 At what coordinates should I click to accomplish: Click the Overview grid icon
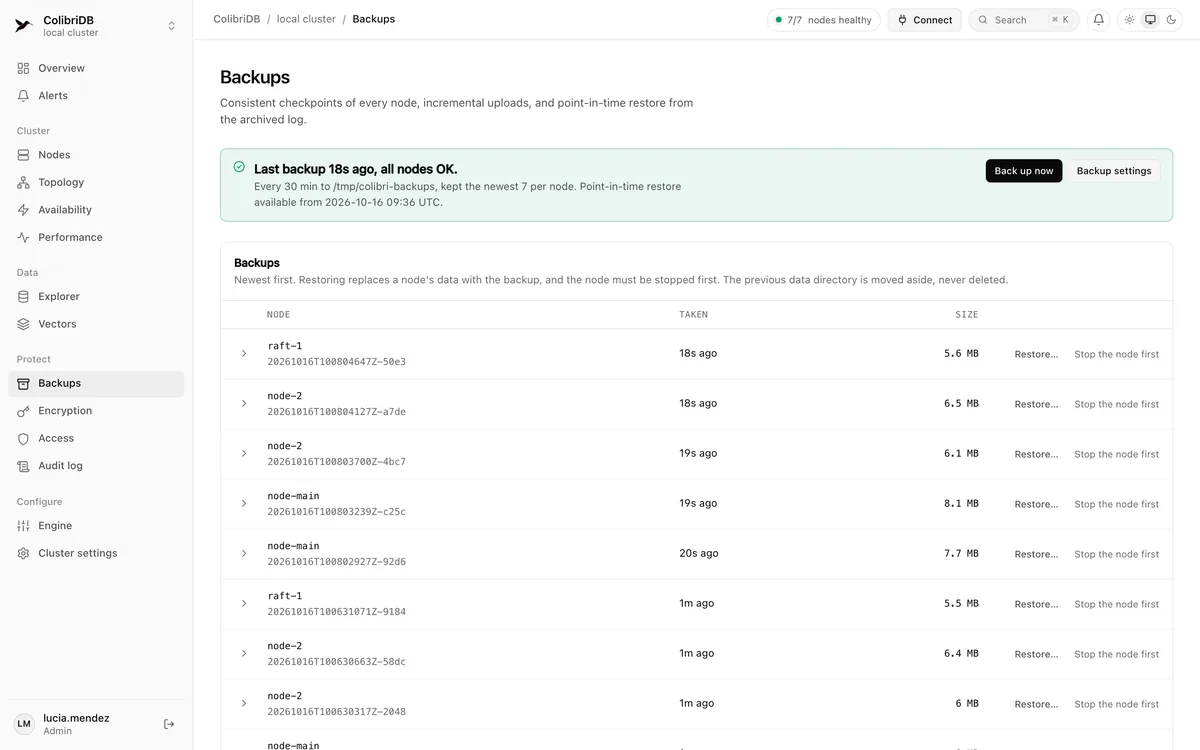coord(24,68)
